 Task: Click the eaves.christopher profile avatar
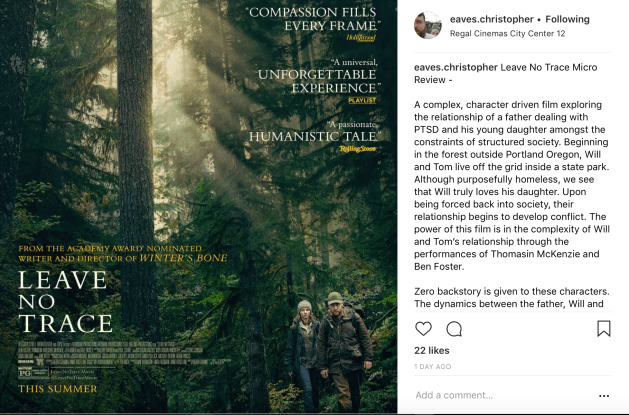coord(428,25)
